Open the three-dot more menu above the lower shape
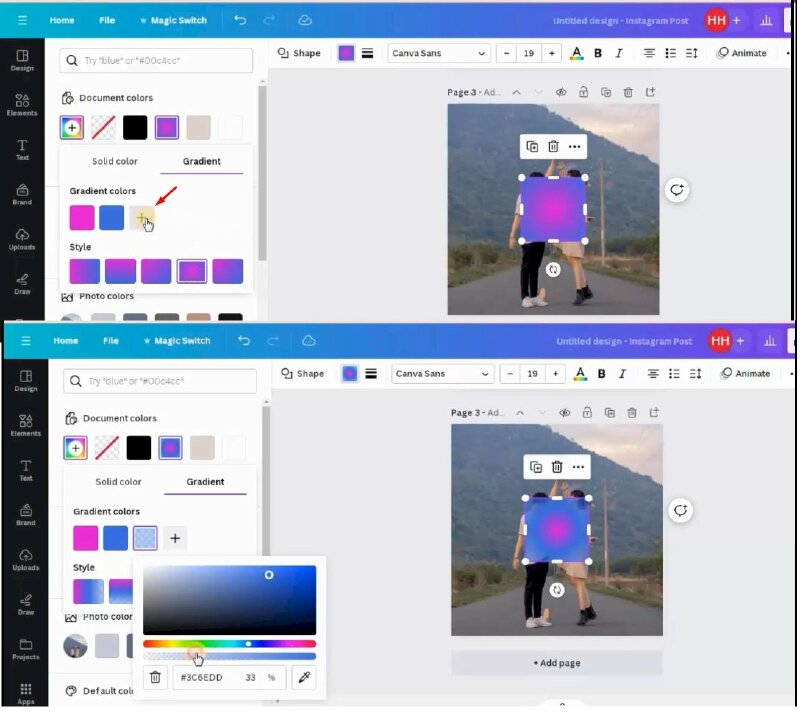This screenshot has width=800, height=713. [x=577, y=467]
